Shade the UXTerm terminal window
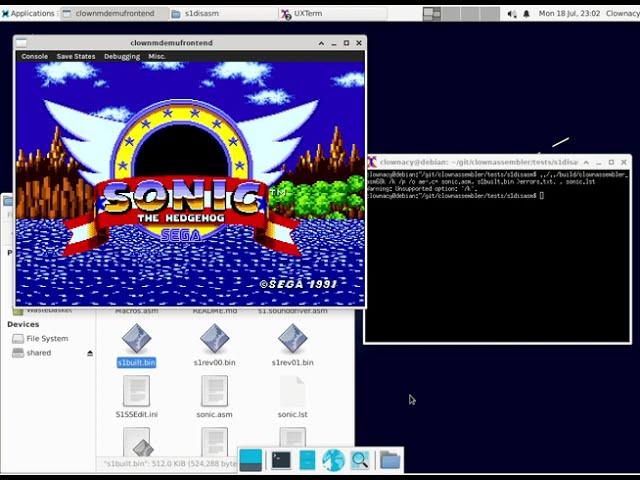 (x=586, y=162)
